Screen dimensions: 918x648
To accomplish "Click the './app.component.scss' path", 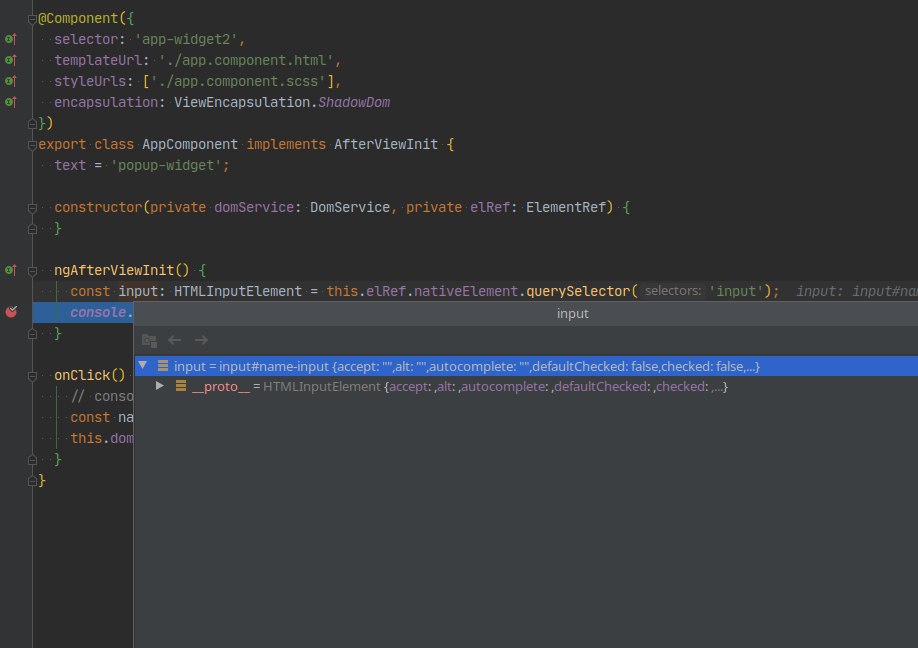I will tap(238, 81).
